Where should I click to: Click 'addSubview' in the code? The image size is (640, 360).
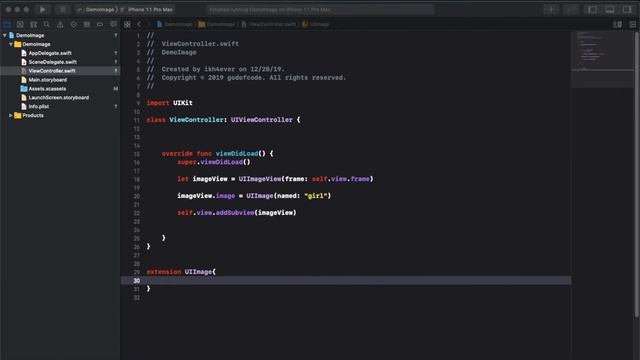pyautogui.click(x=235, y=213)
